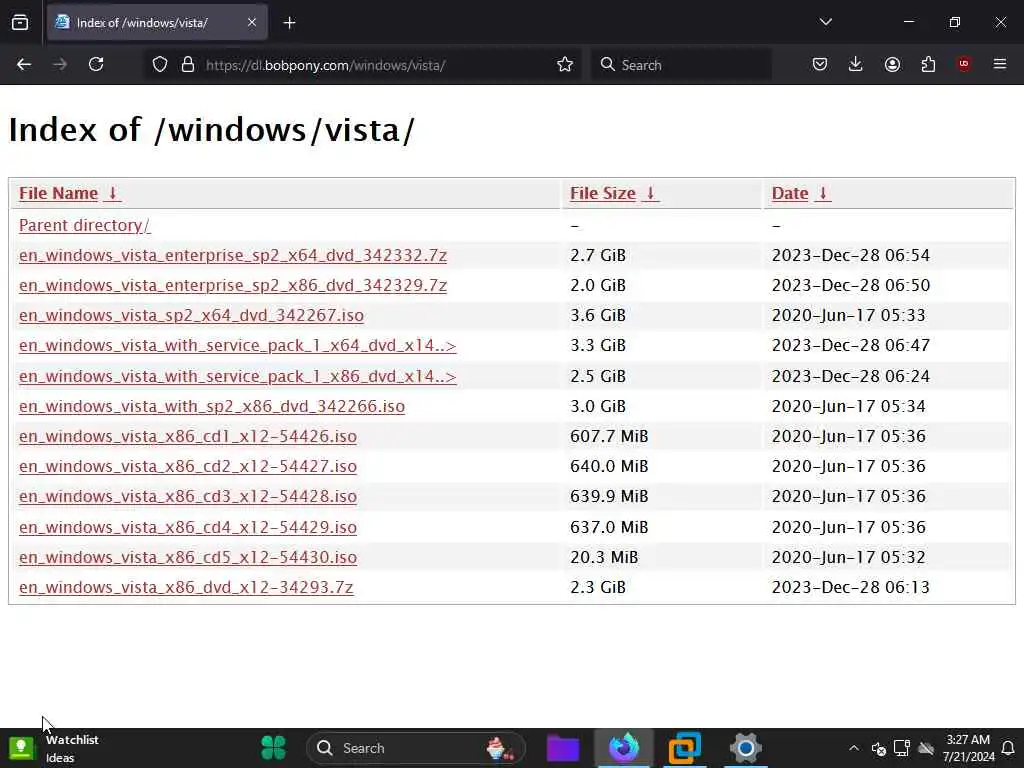This screenshot has height=768, width=1024.
Task: Open File Explorer from taskbar
Action: (x=563, y=748)
